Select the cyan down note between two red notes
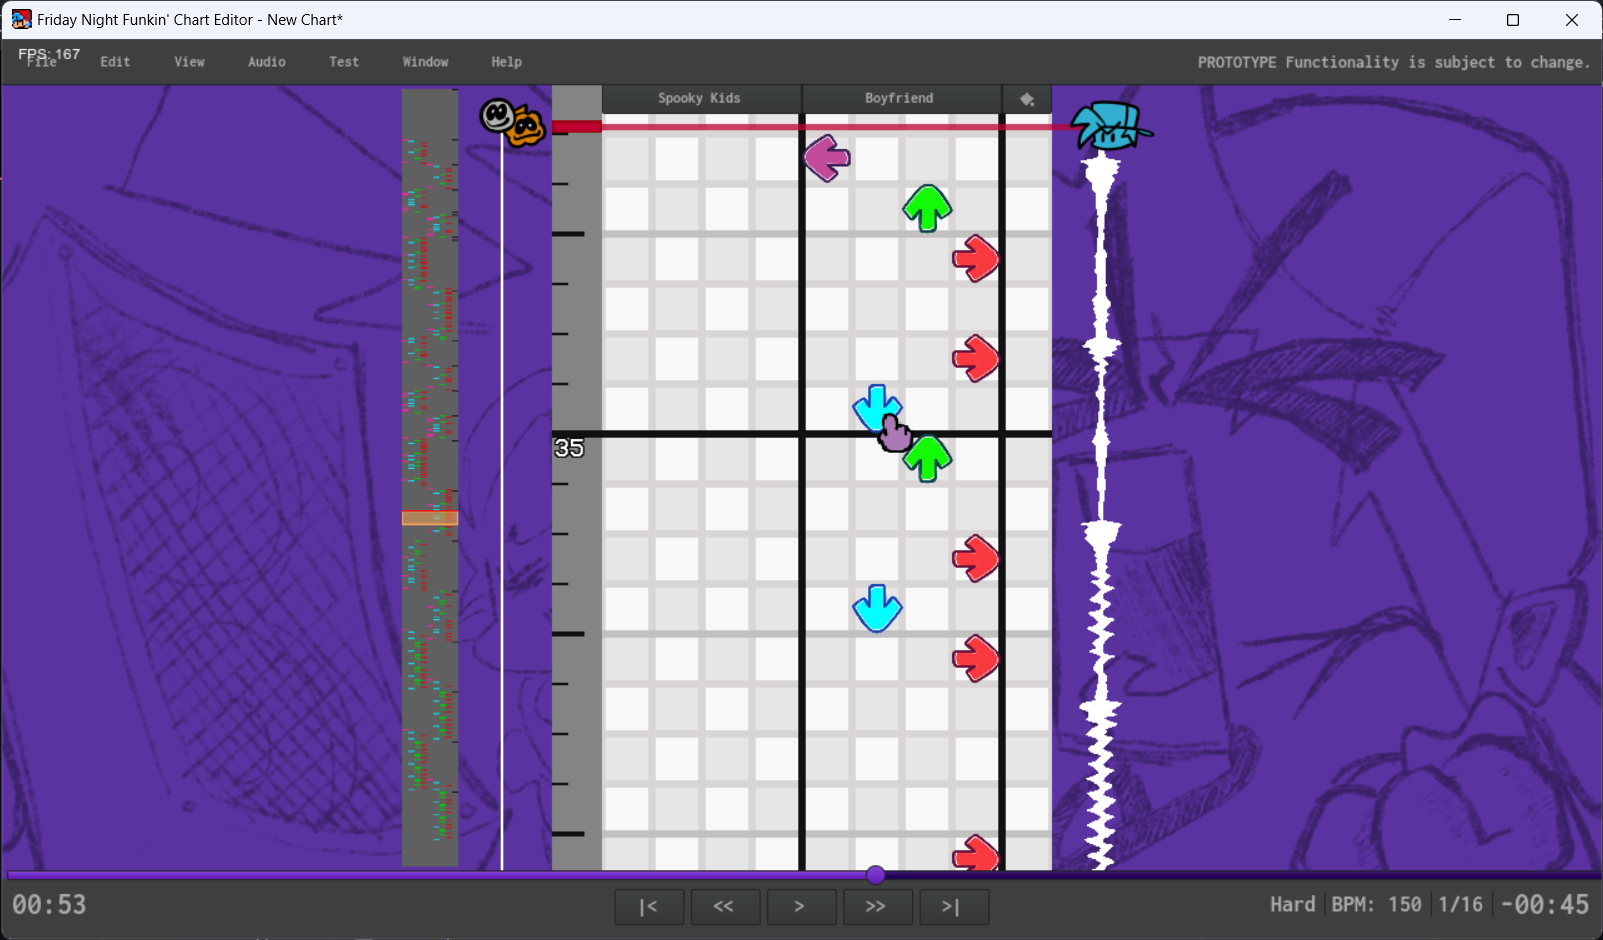The width and height of the screenshot is (1603, 940). 877,608
